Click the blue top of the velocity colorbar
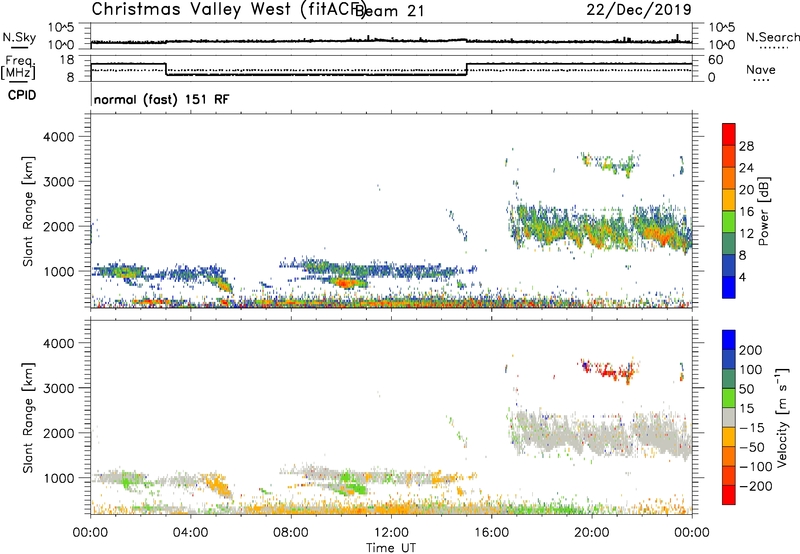This screenshot has height=554, width=800. tap(729, 340)
